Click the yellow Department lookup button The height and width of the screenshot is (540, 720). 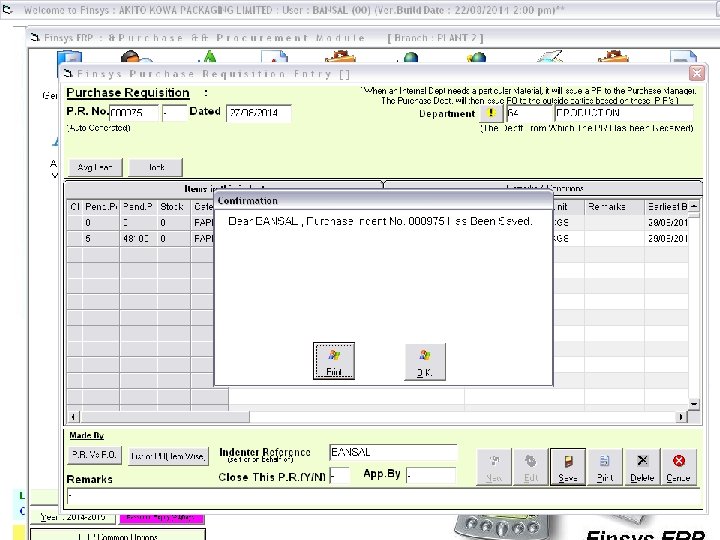[491, 113]
